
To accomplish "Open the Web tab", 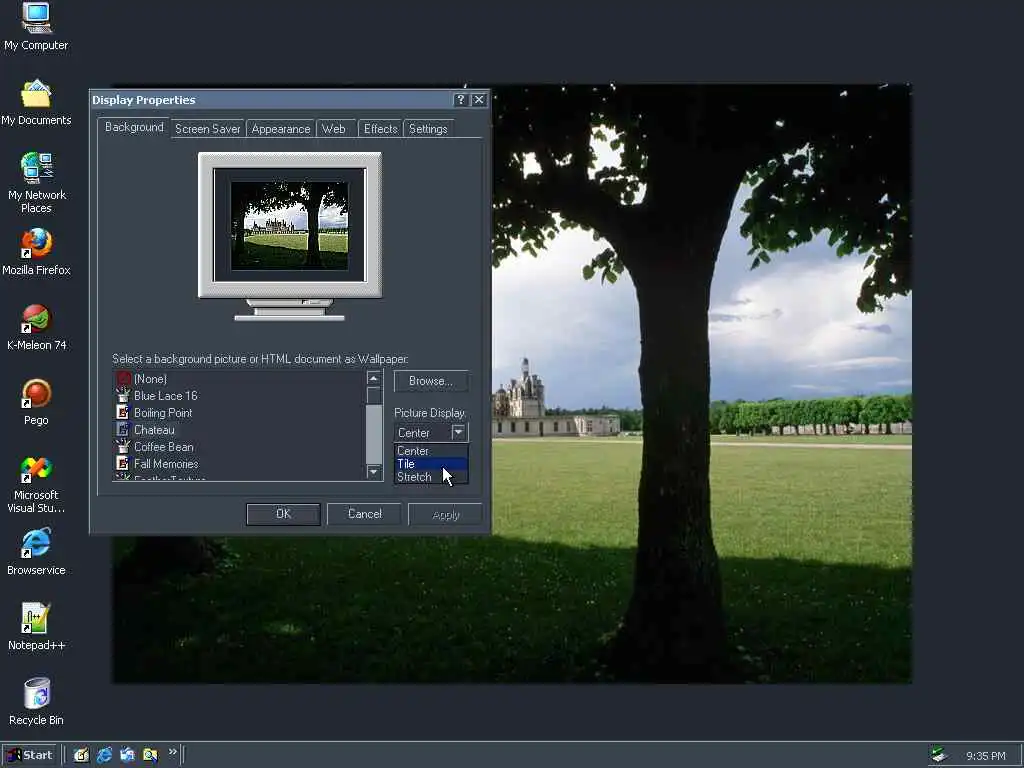I will click(334, 129).
